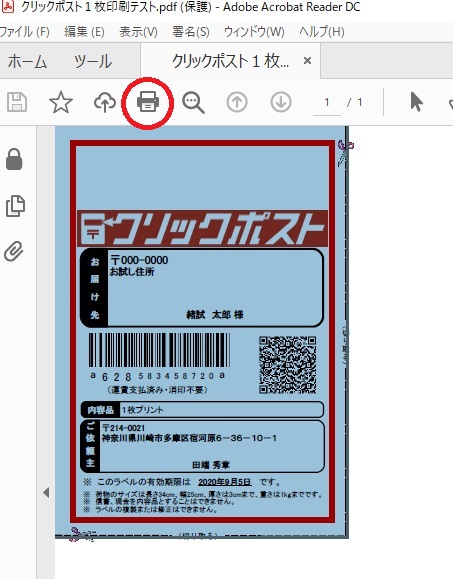Select the クリックポスト１枚... document tab

pyautogui.click(x=230, y=61)
